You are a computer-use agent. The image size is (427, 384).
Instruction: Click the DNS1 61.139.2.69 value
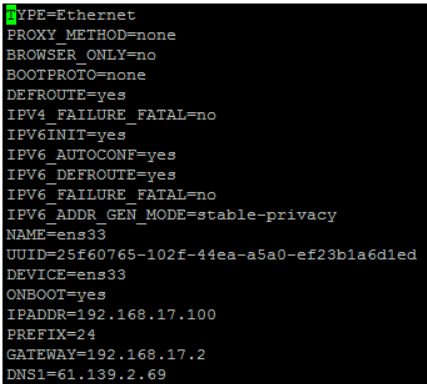(x=111, y=375)
